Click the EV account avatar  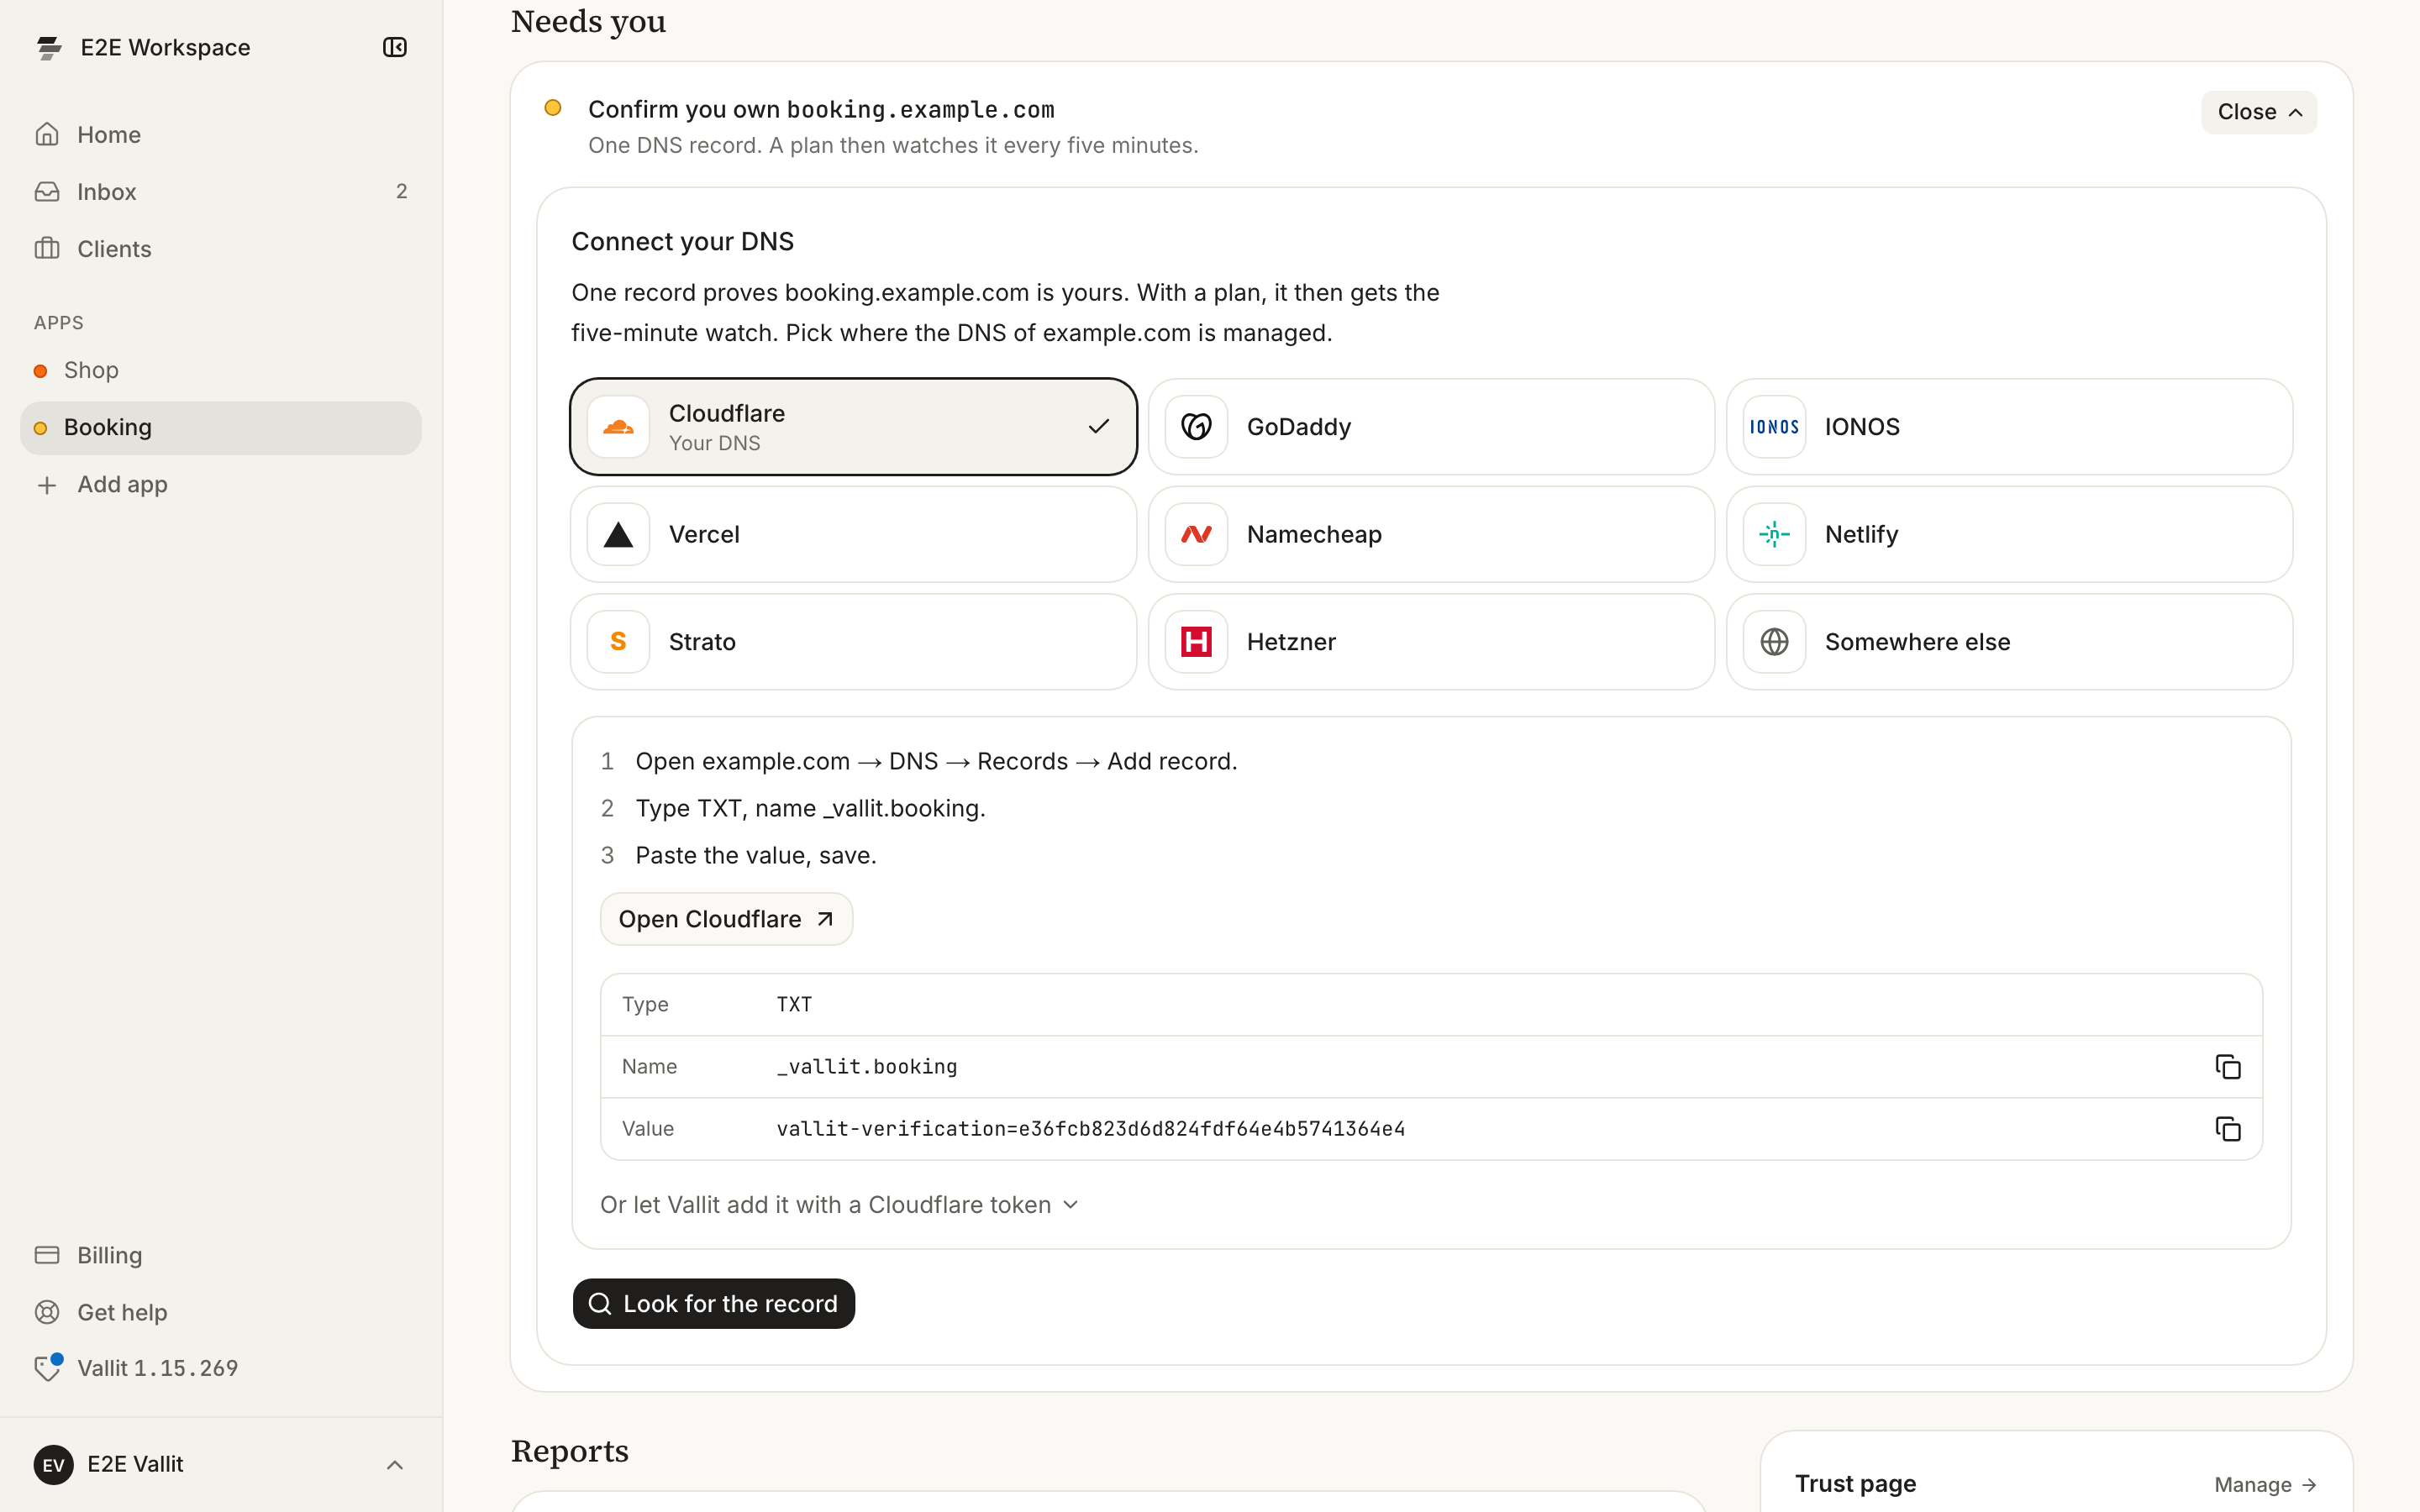point(54,1465)
